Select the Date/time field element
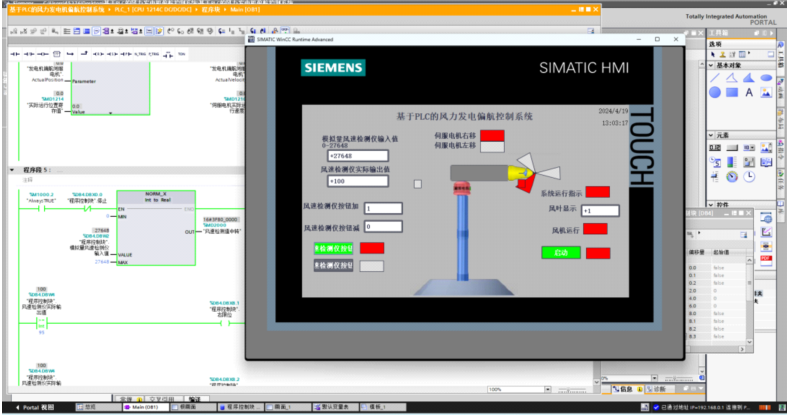This screenshot has height=415, width=787. pos(715,162)
